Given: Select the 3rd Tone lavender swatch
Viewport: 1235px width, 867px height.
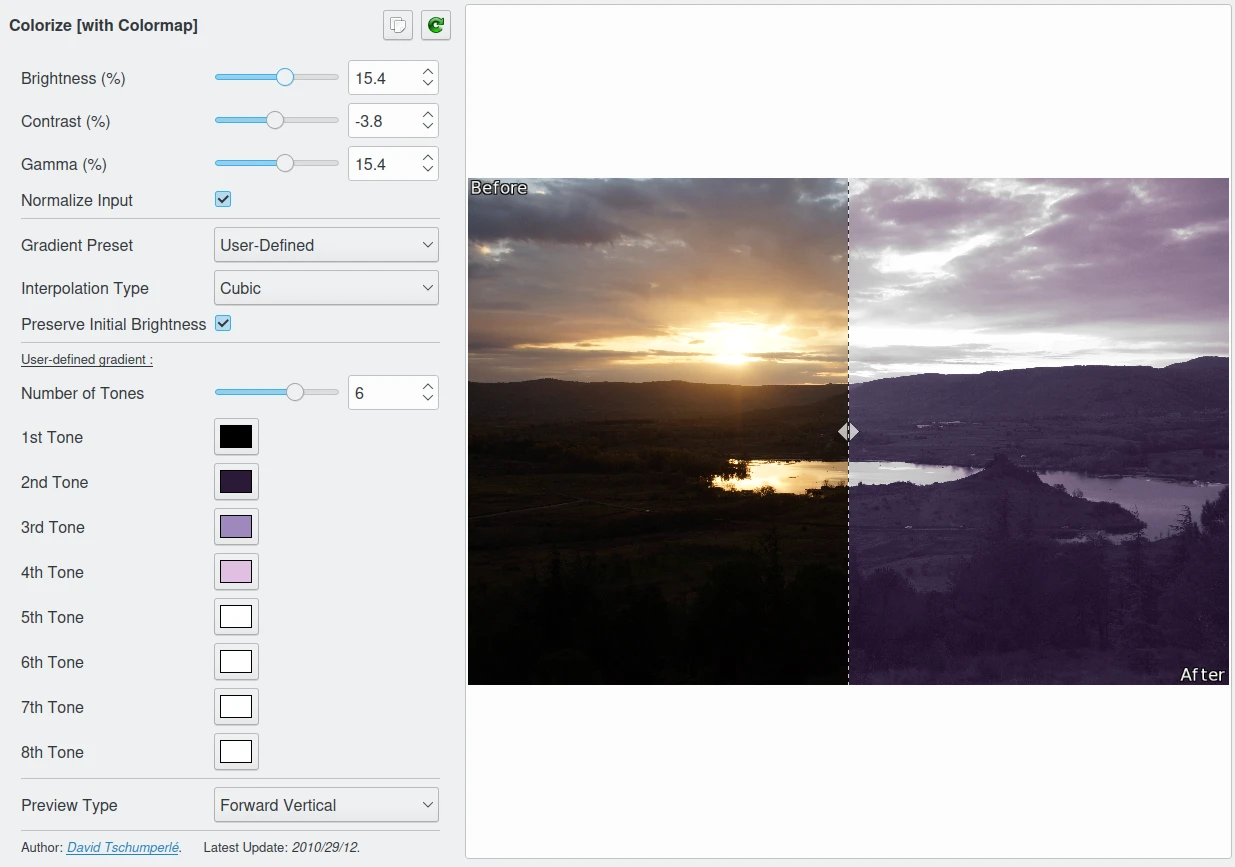Looking at the screenshot, I should (x=236, y=527).
